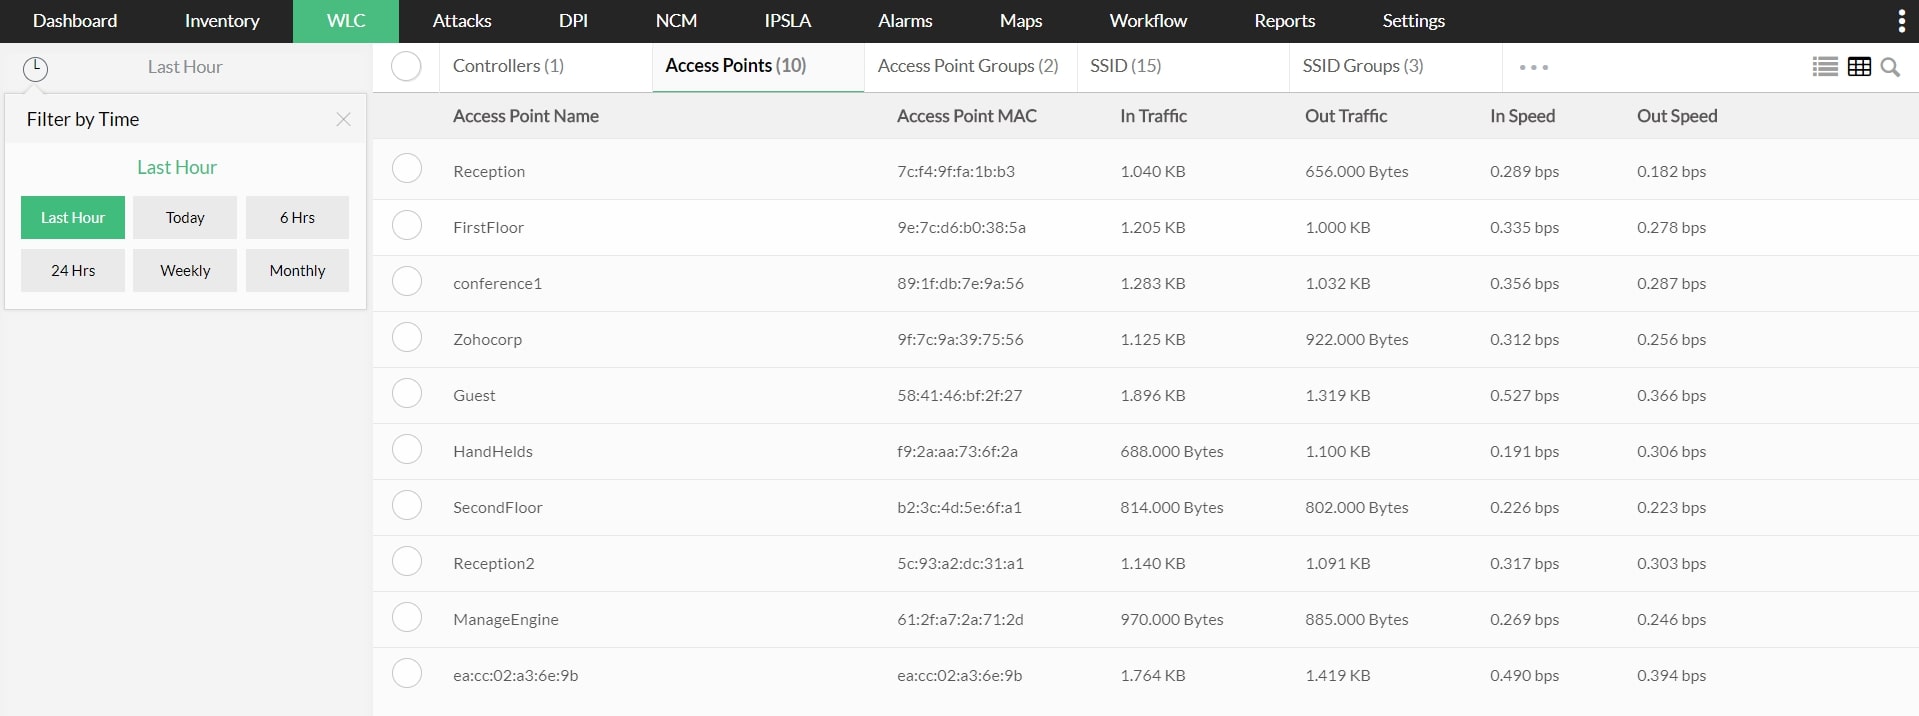Show more tabs via ellipsis
The height and width of the screenshot is (716, 1919).
point(1533,67)
